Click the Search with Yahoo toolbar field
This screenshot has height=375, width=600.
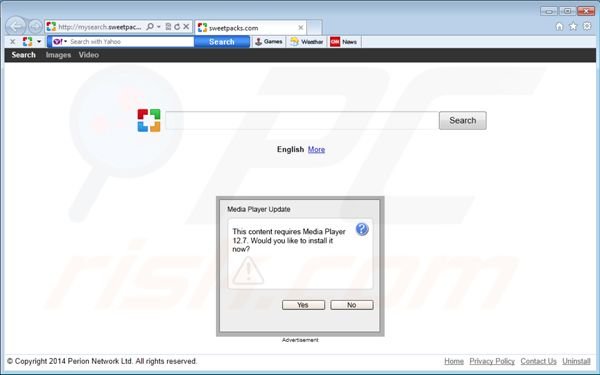[131, 41]
